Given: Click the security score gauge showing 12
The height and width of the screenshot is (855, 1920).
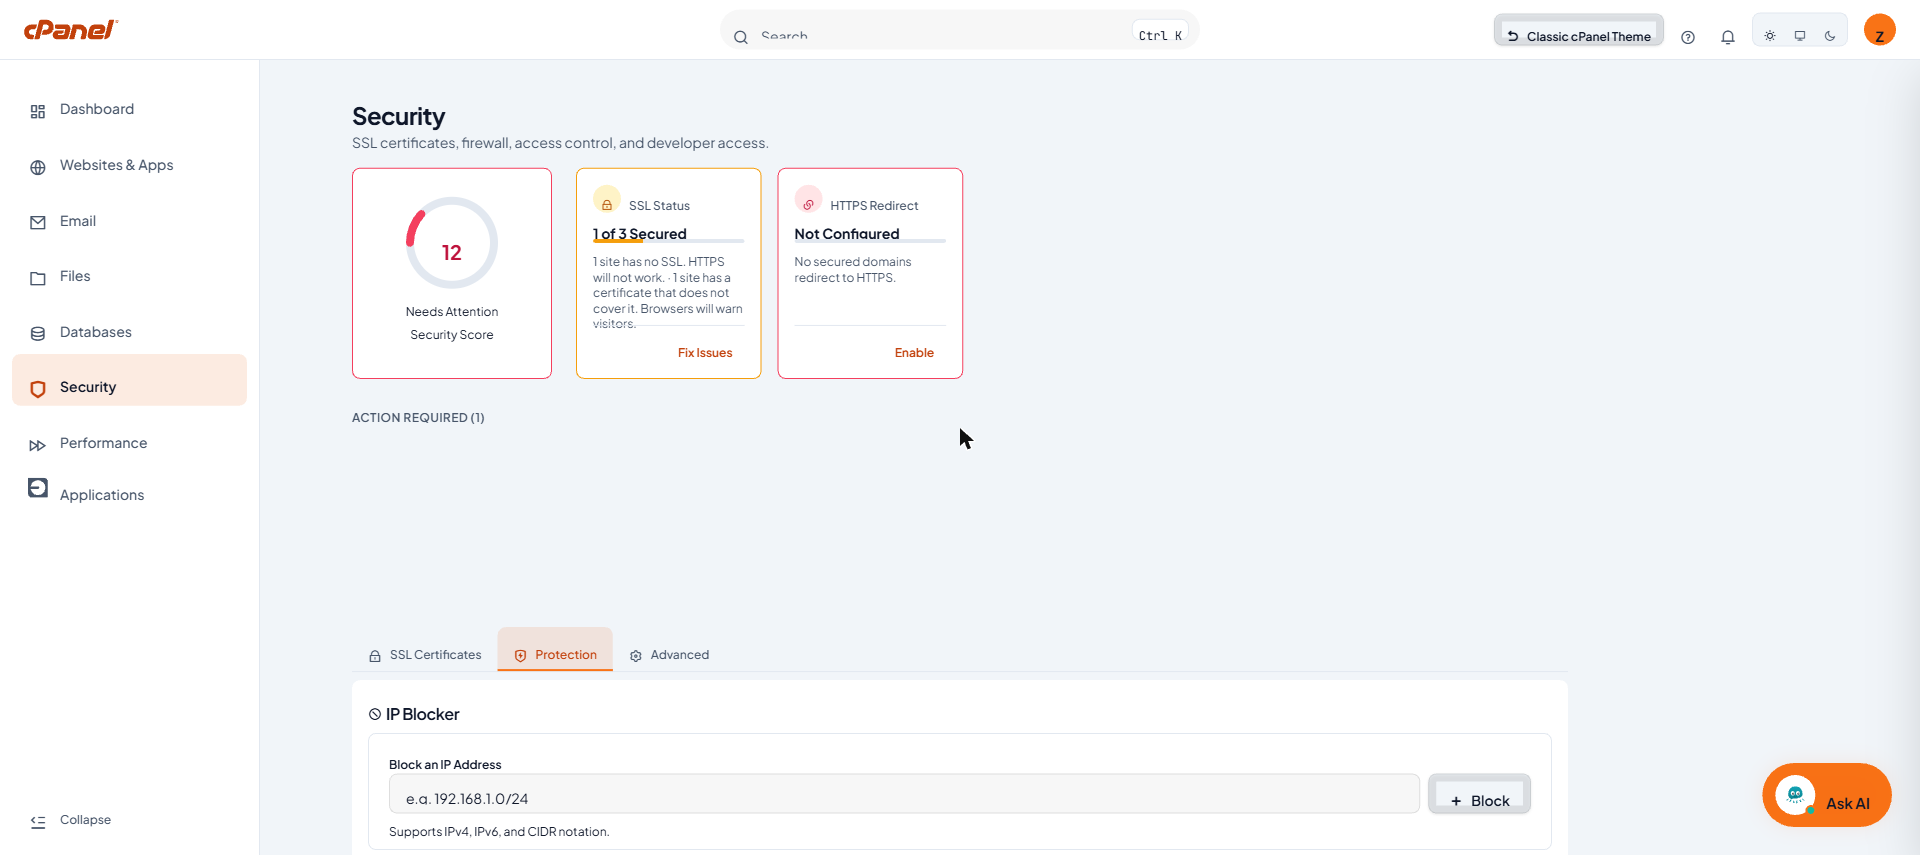Looking at the screenshot, I should (452, 243).
